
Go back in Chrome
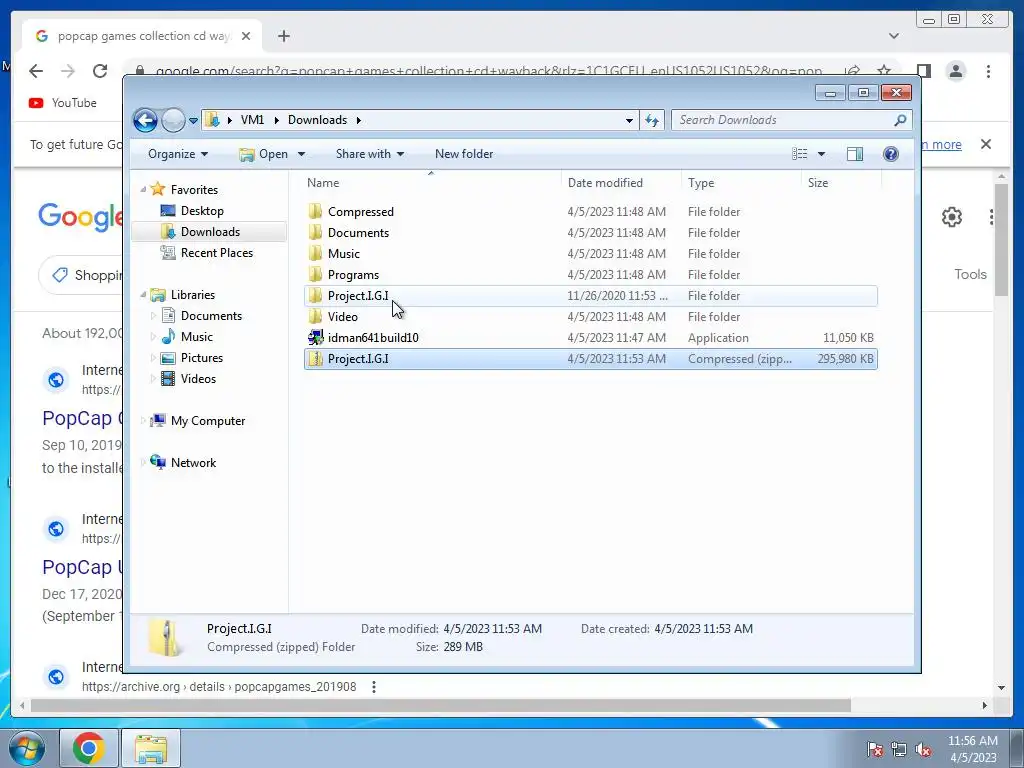tap(36, 71)
